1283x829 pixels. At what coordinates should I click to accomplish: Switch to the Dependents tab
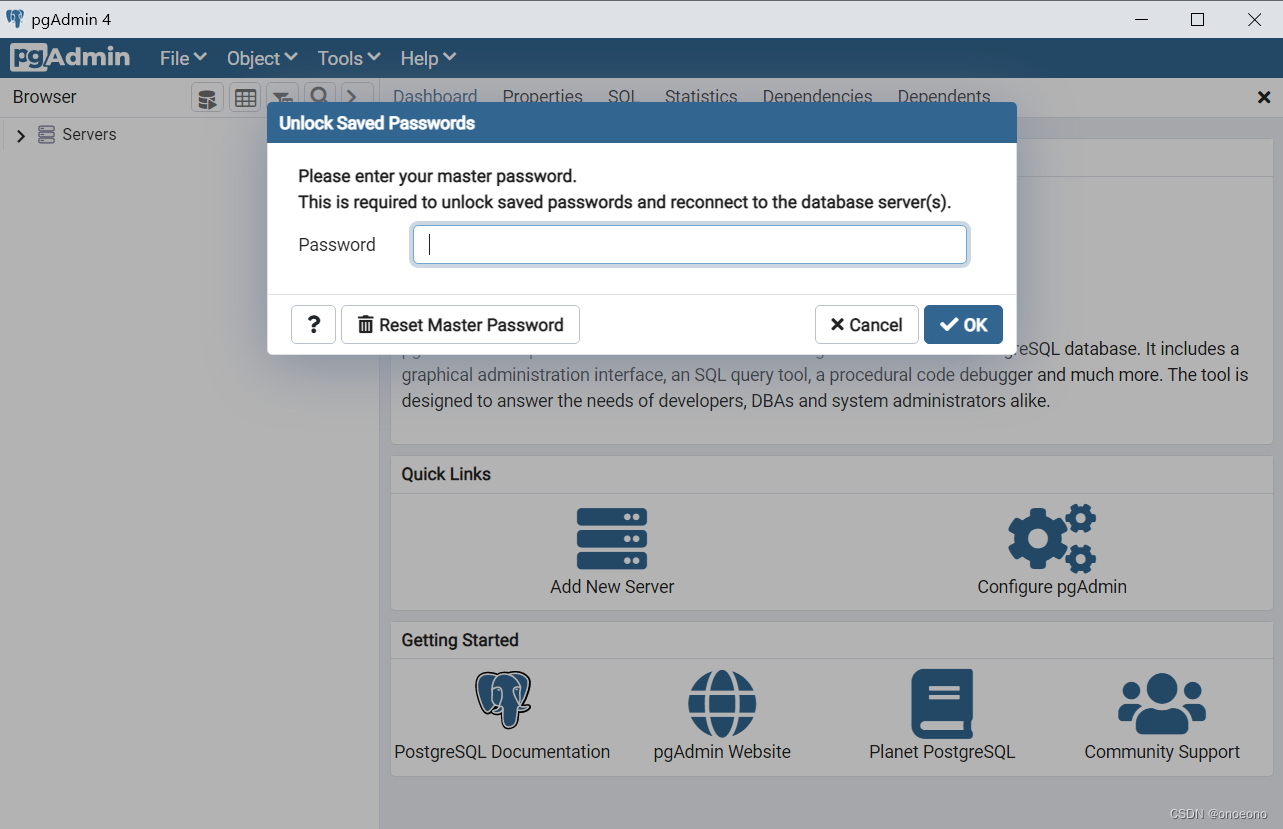click(944, 96)
